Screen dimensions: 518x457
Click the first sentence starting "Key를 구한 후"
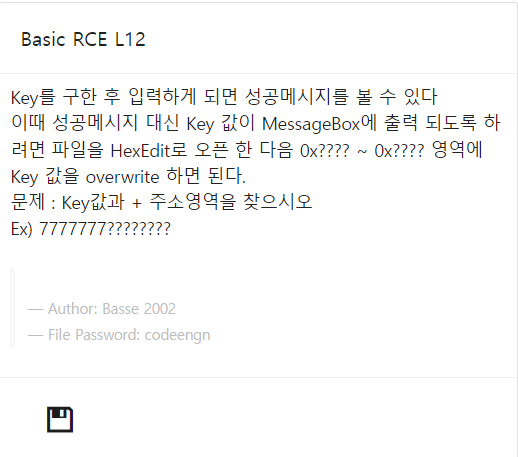pyautogui.click(x=224, y=97)
